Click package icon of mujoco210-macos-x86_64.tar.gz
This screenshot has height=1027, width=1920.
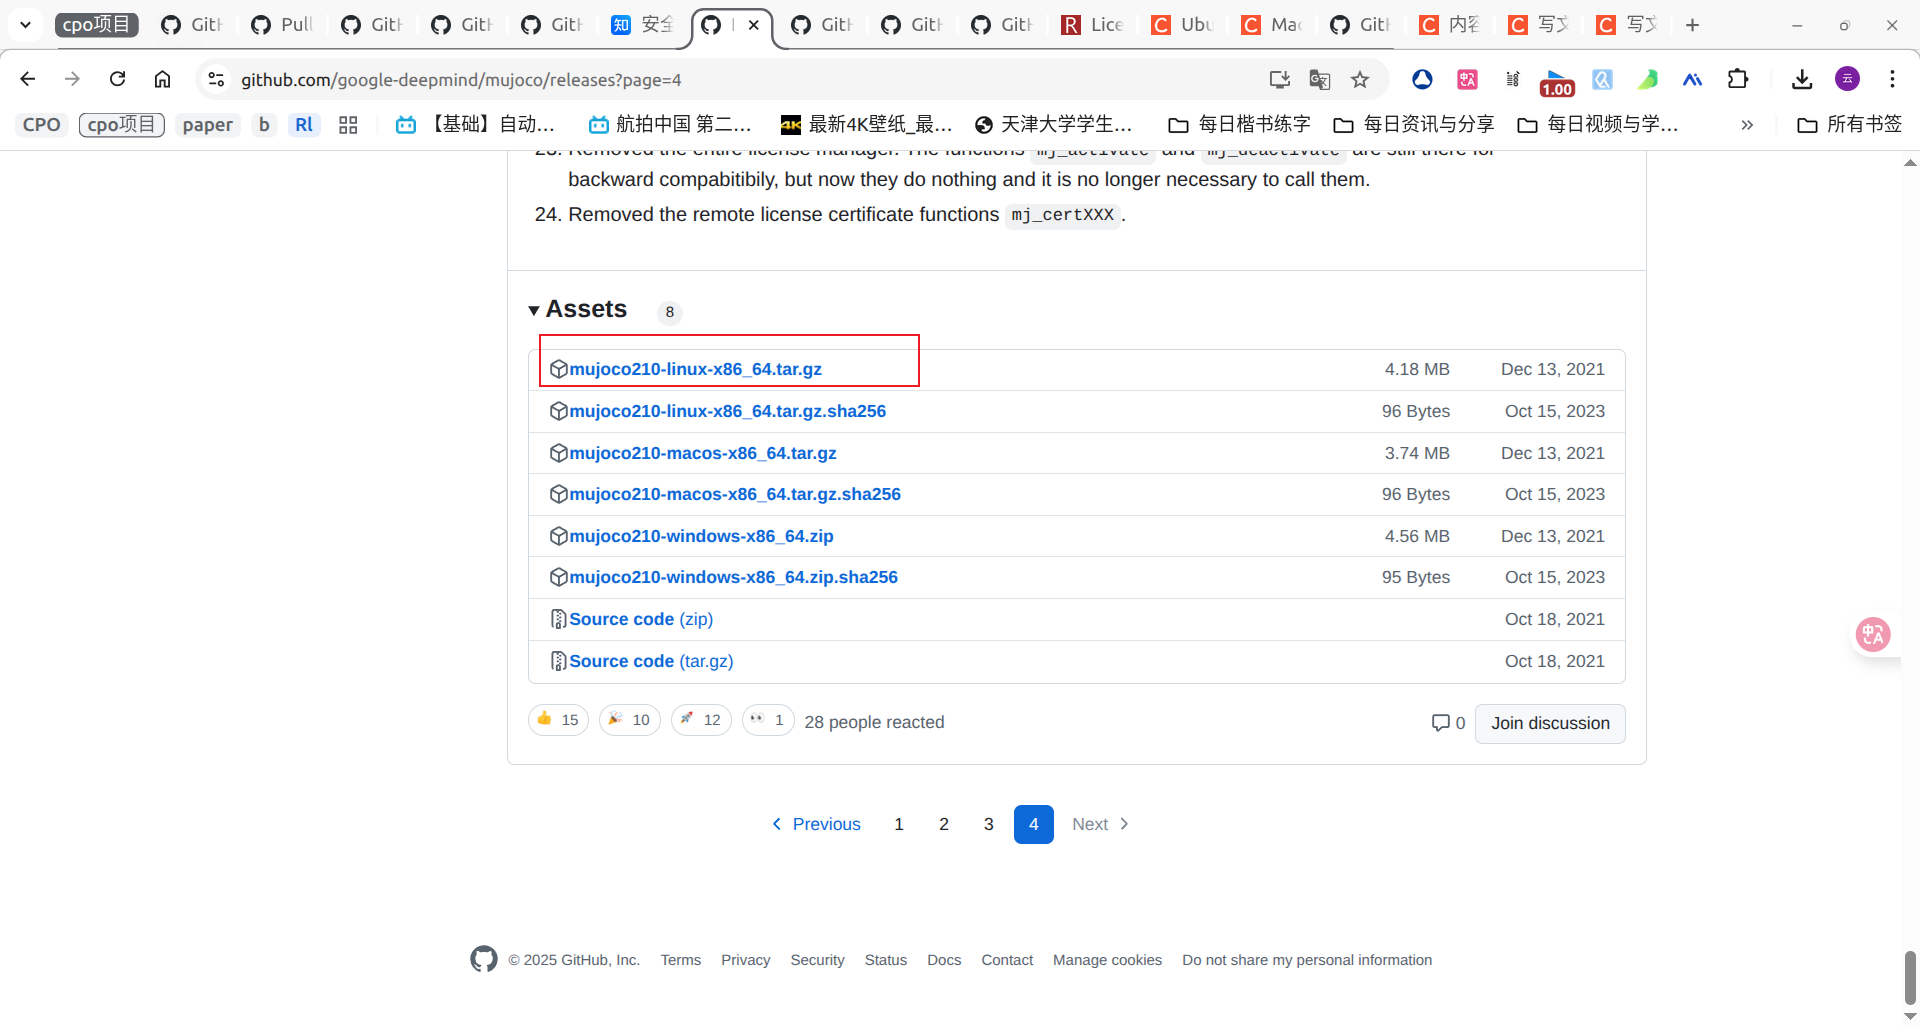pos(559,453)
